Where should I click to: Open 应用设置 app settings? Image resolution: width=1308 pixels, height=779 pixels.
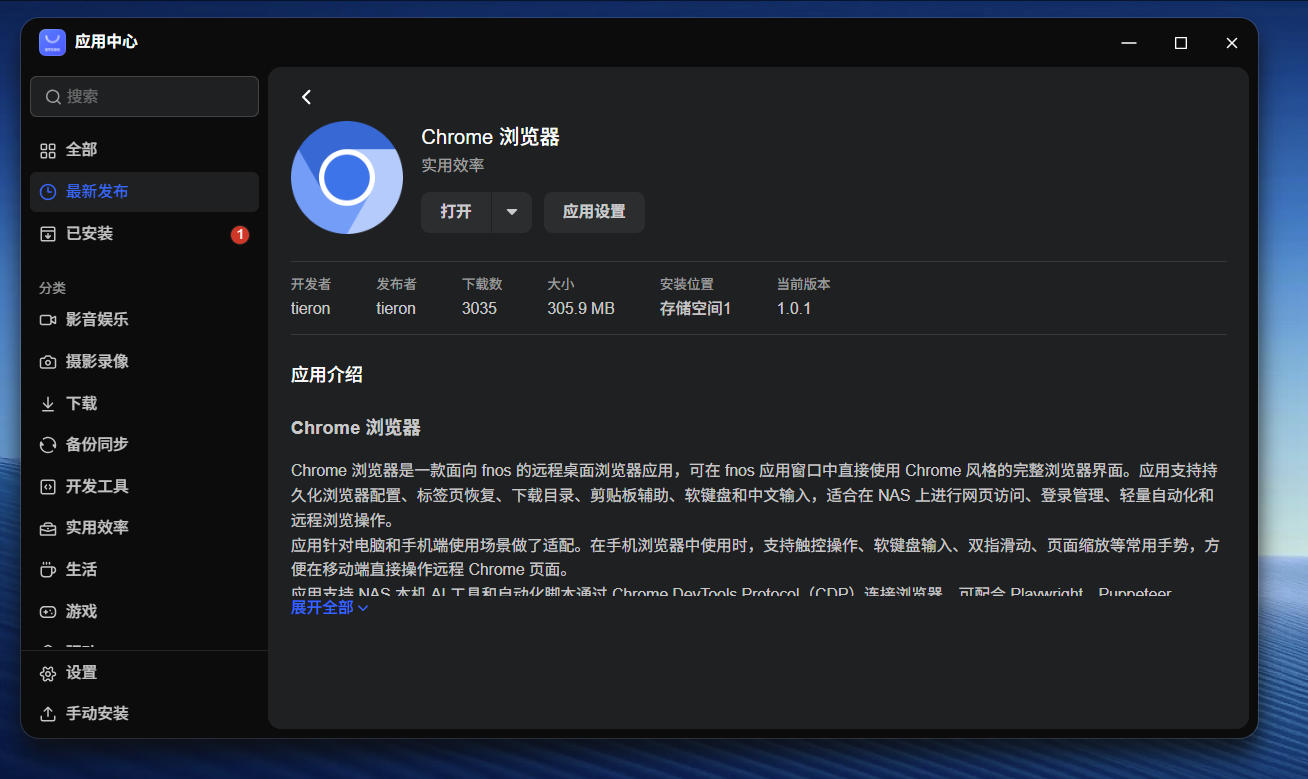pyautogui.click(x=594, y=212)
